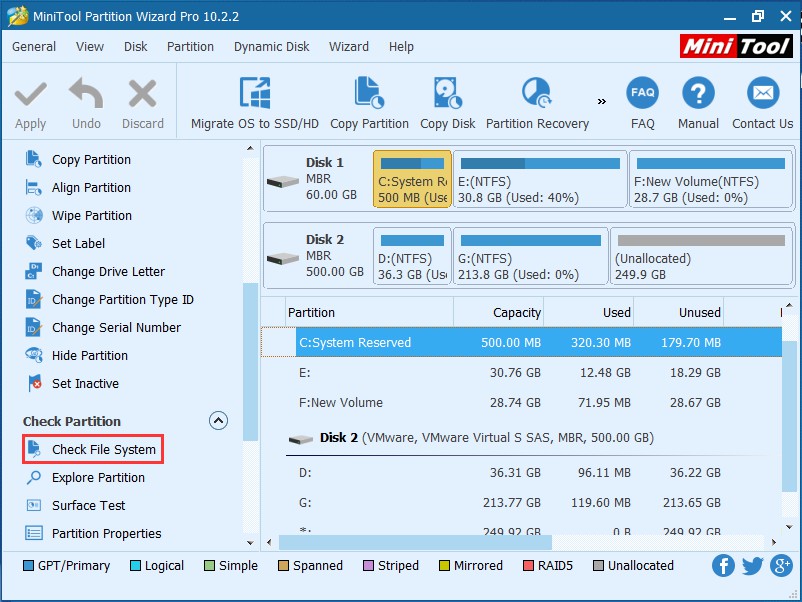This screenshot has height=602, width=802.
Task: Click sidebar scrollbar up arrow
Action: click(250, 149)
